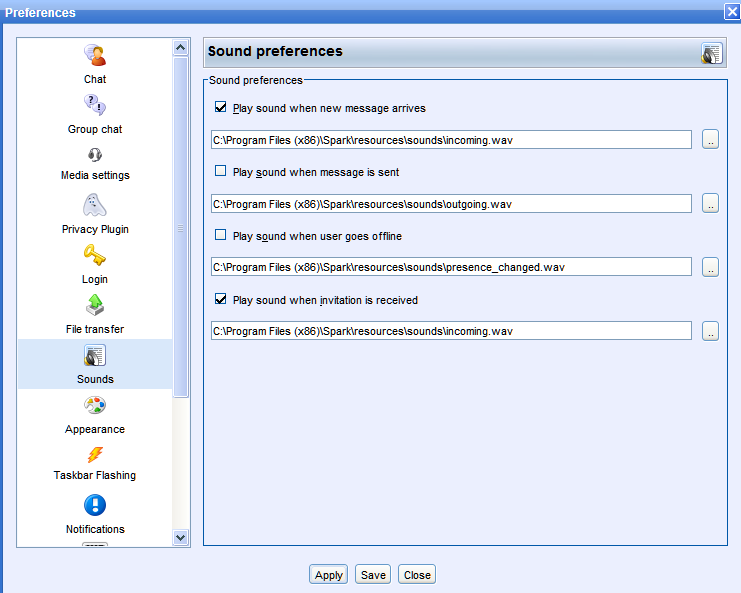Click the sidebar scroll up arrow

[x=181, y=47]
